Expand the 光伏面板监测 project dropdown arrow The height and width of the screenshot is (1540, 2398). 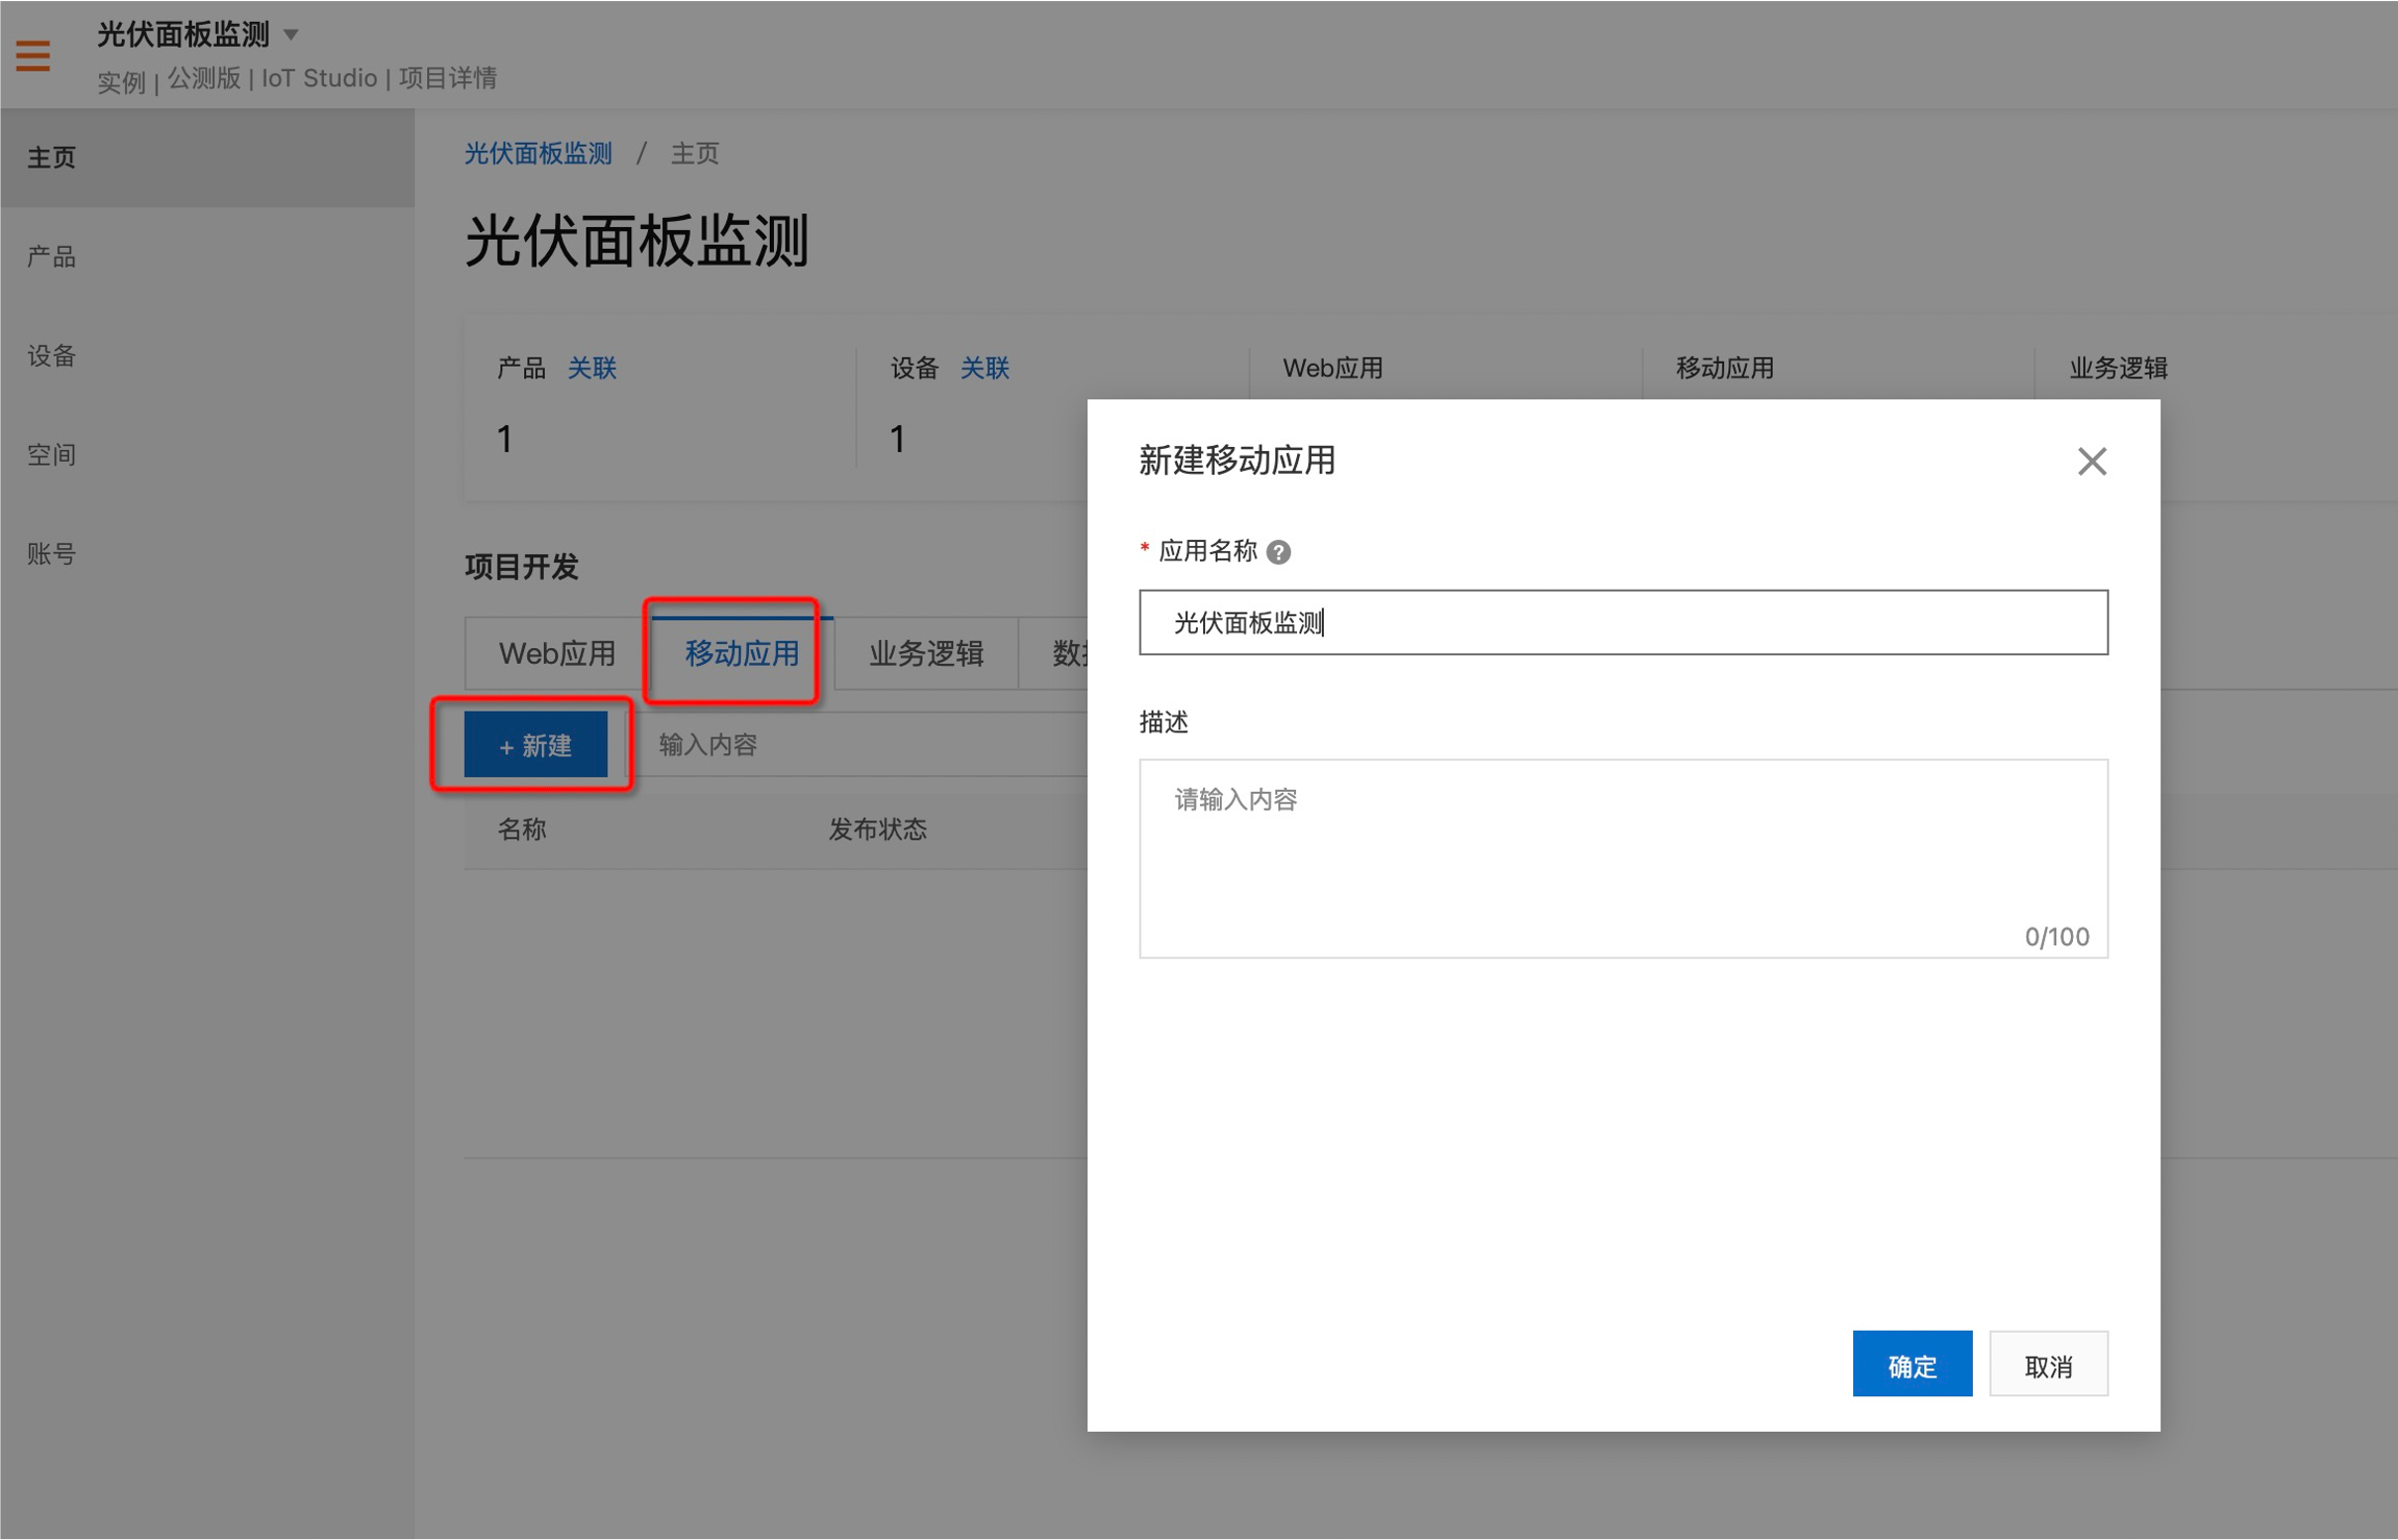coord(291,35)
